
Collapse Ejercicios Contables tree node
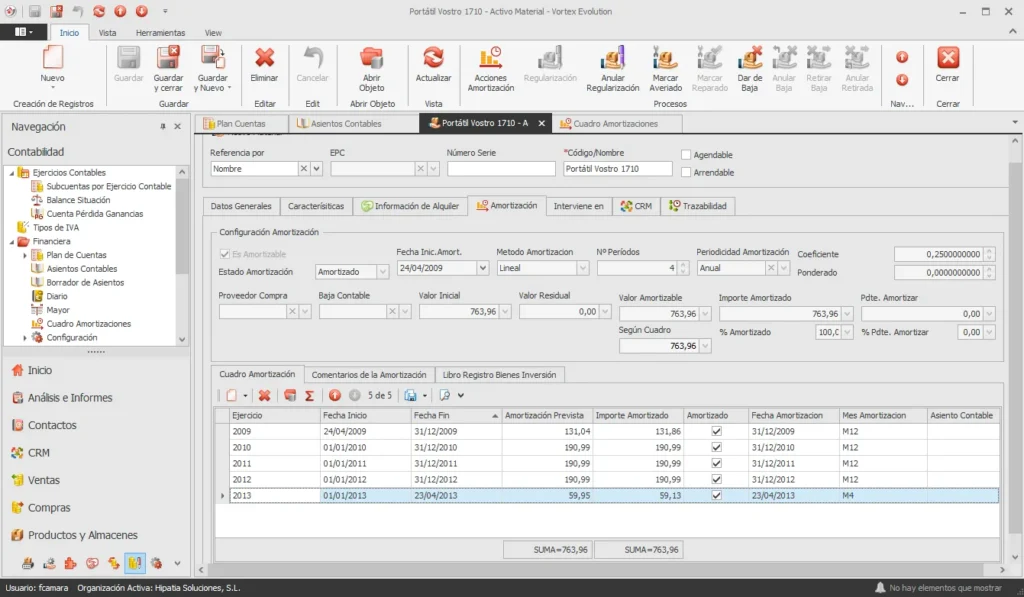pos(12,173)
